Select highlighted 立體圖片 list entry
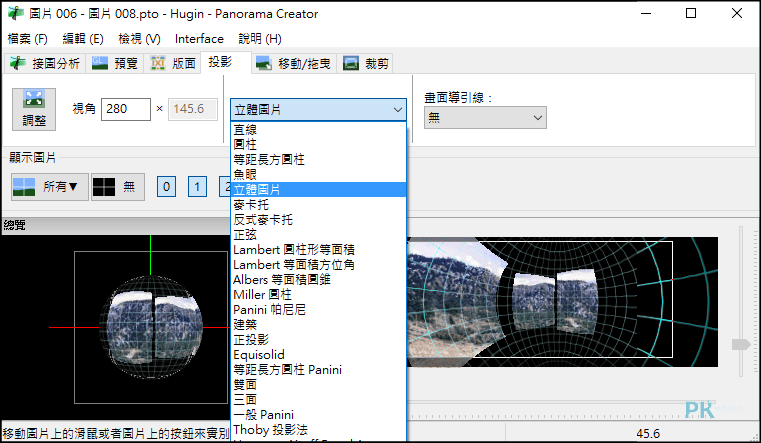 tap(318, 190)
